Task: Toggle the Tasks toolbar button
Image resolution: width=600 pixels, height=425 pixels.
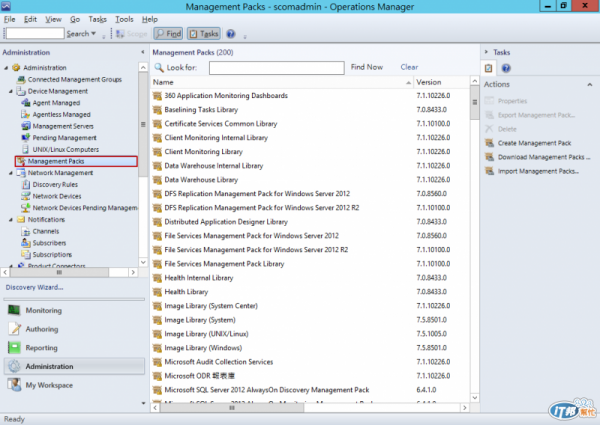Action: pos(204,34)
